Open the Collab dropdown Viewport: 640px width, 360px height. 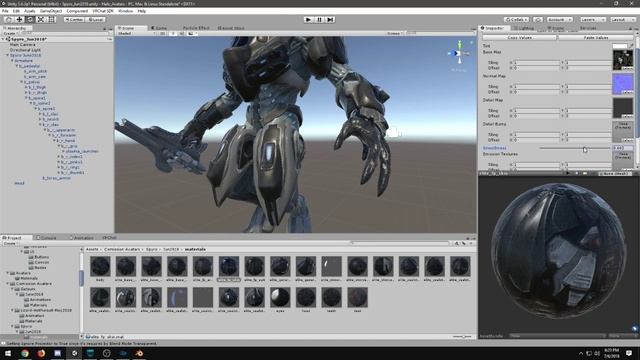click(x=516, y=19)
